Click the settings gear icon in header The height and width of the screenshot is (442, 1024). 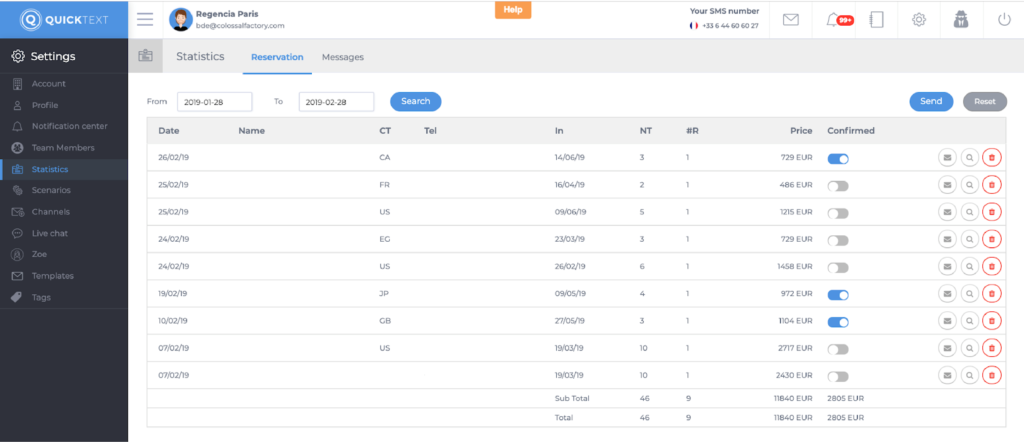click(918, 19)
